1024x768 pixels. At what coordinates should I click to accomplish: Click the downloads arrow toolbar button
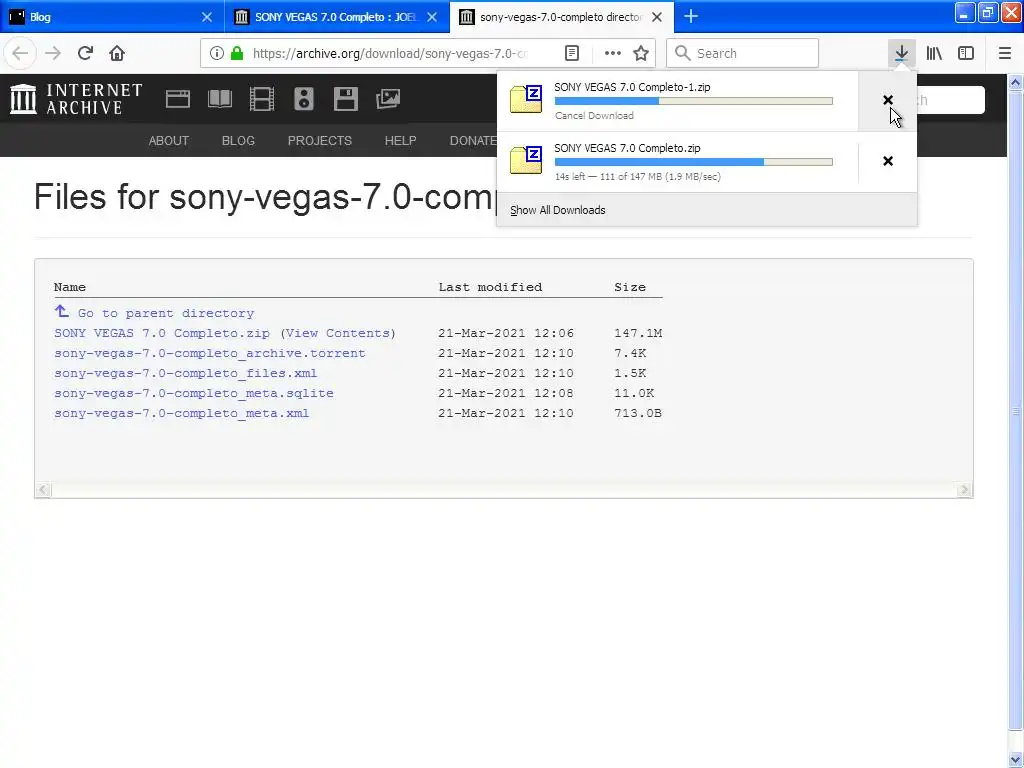(901, 53)
